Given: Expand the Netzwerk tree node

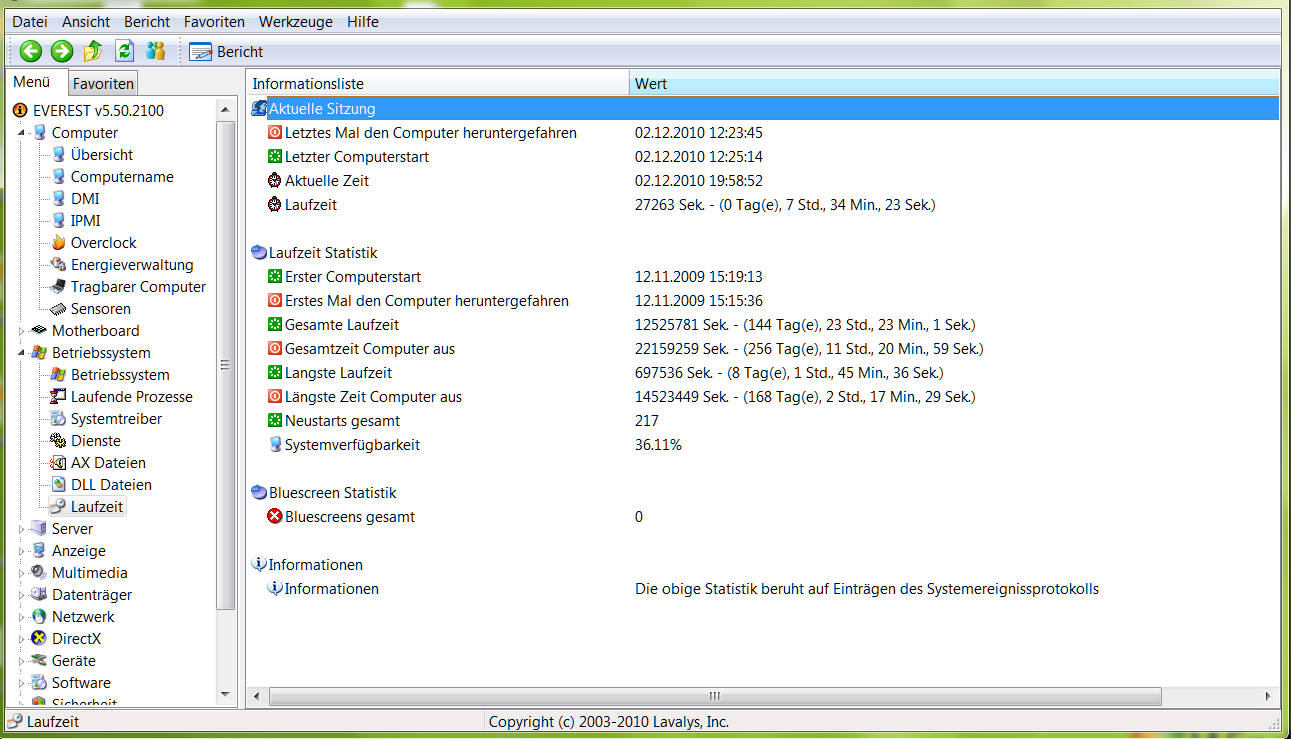Looking at the screenshot, I should [22, 617].
